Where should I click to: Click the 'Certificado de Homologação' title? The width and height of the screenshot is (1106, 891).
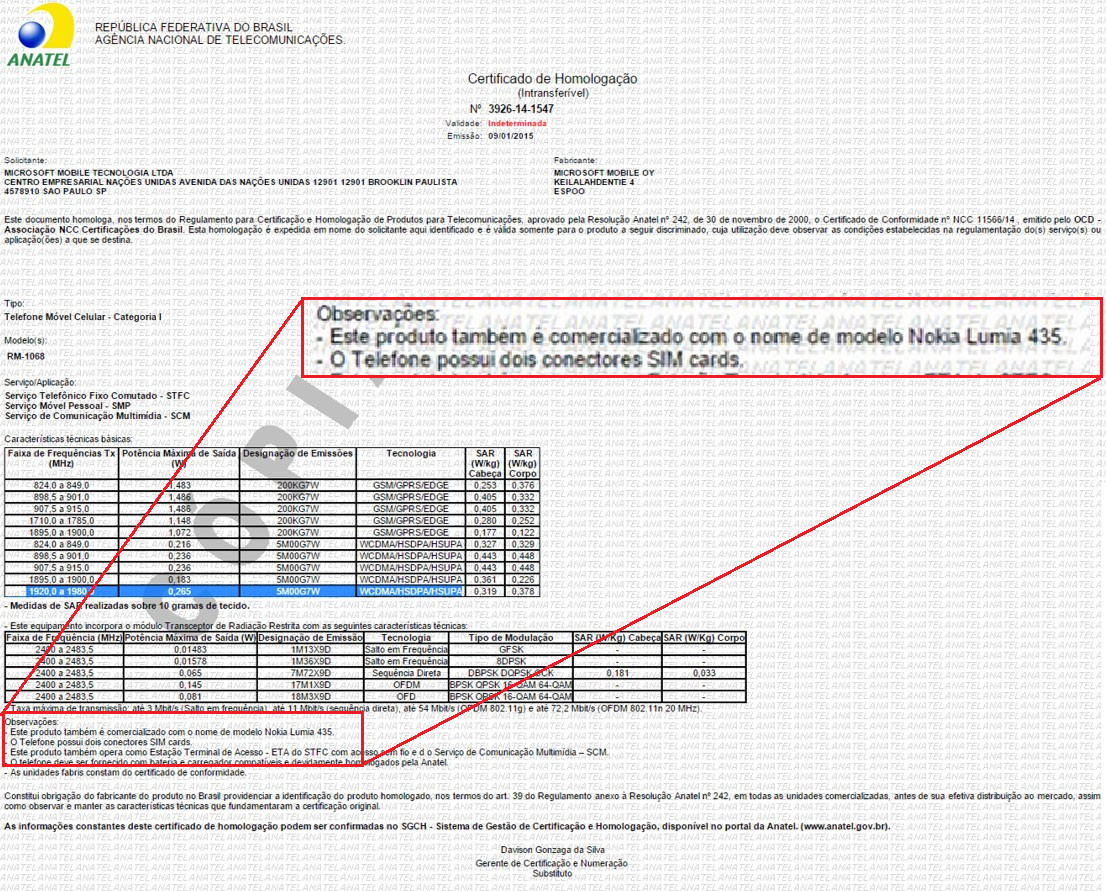tap(552, 79)
